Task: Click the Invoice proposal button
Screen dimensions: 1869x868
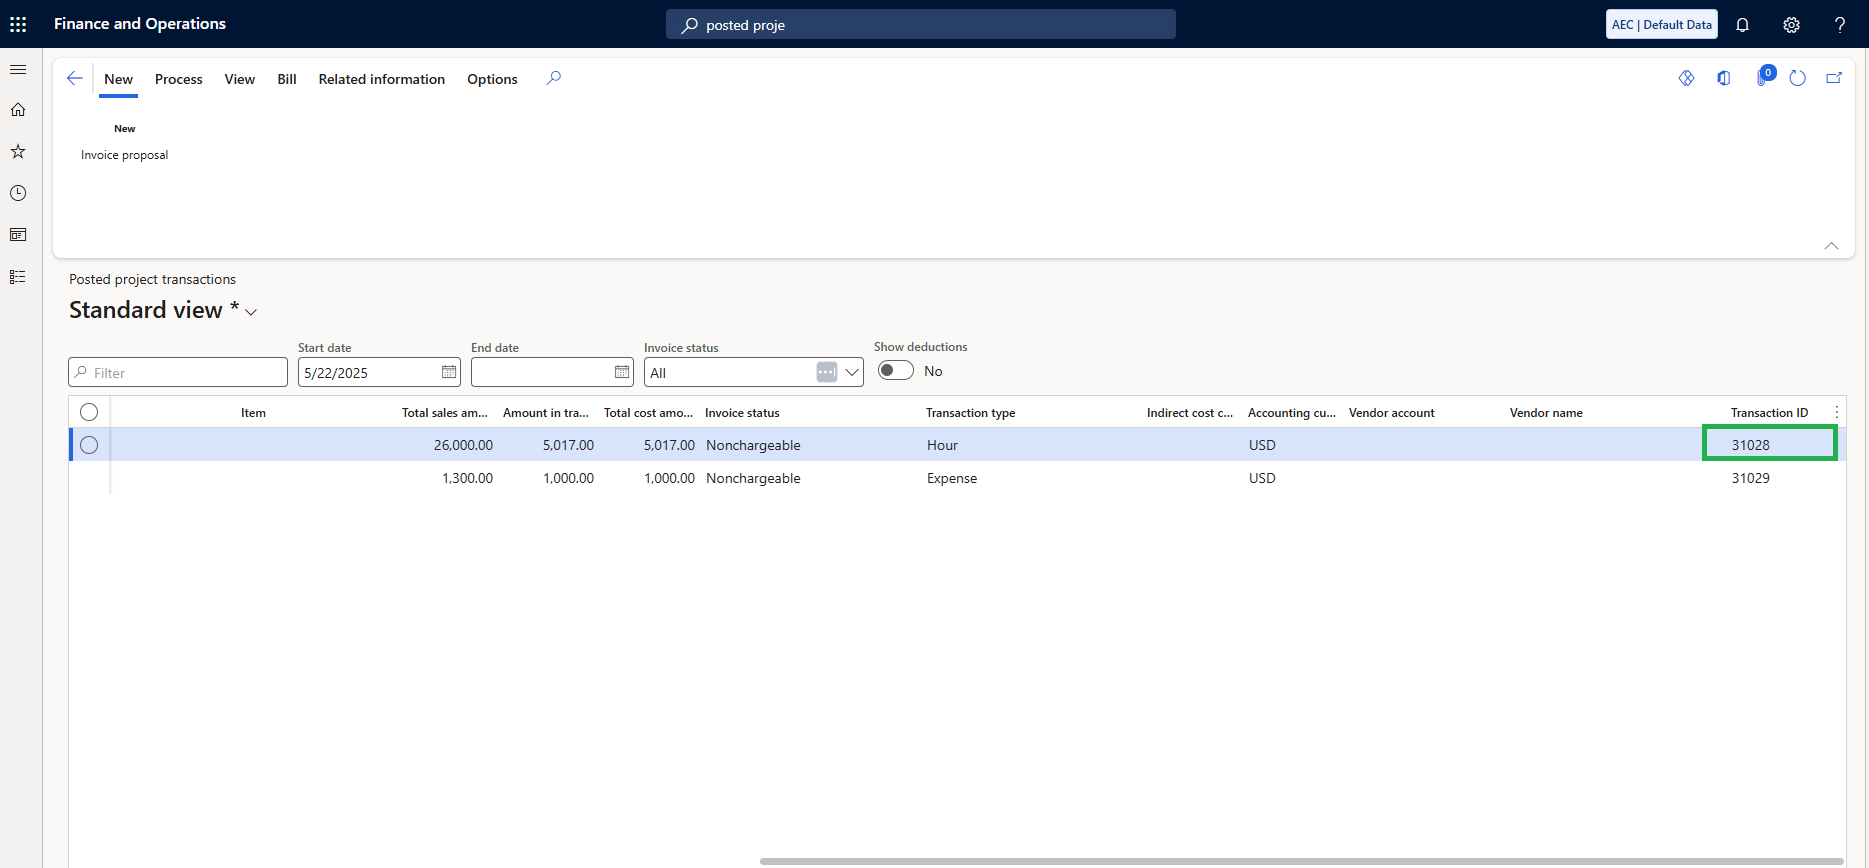Action: [125, 155]
